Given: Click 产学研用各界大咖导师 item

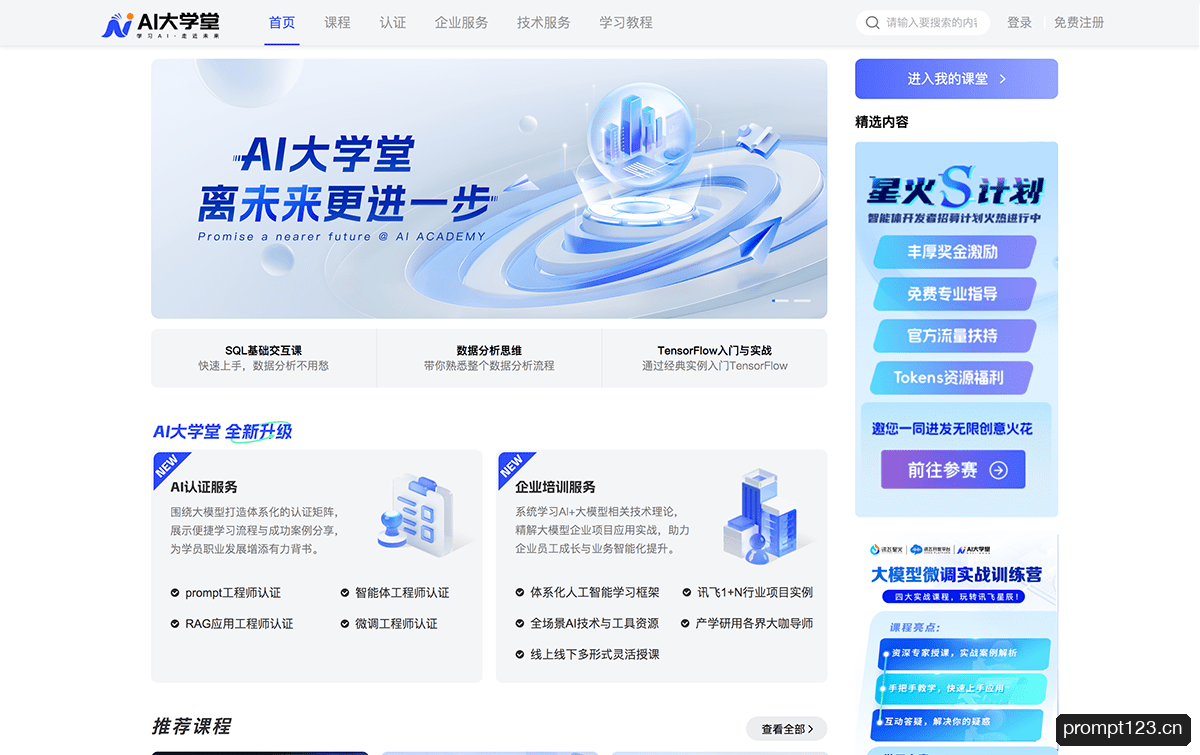Looking at the screenshot, I should (748, 624).
